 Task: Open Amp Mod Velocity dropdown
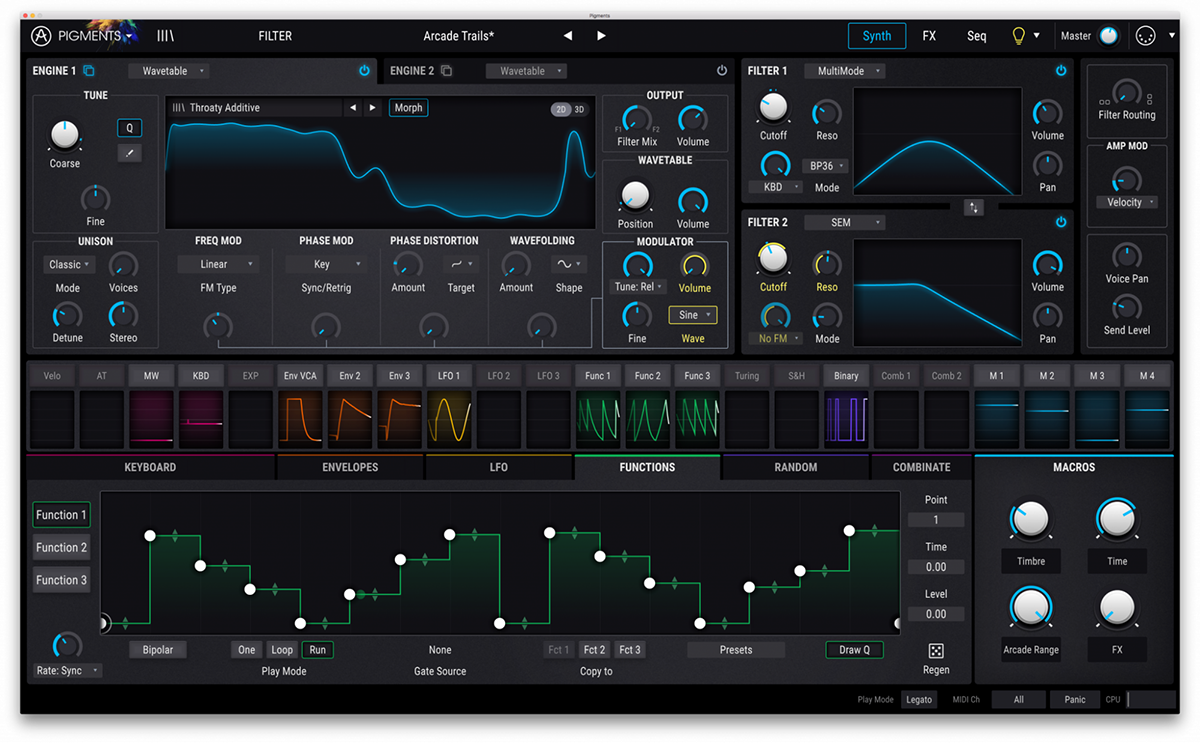[x=1127, y=202]
